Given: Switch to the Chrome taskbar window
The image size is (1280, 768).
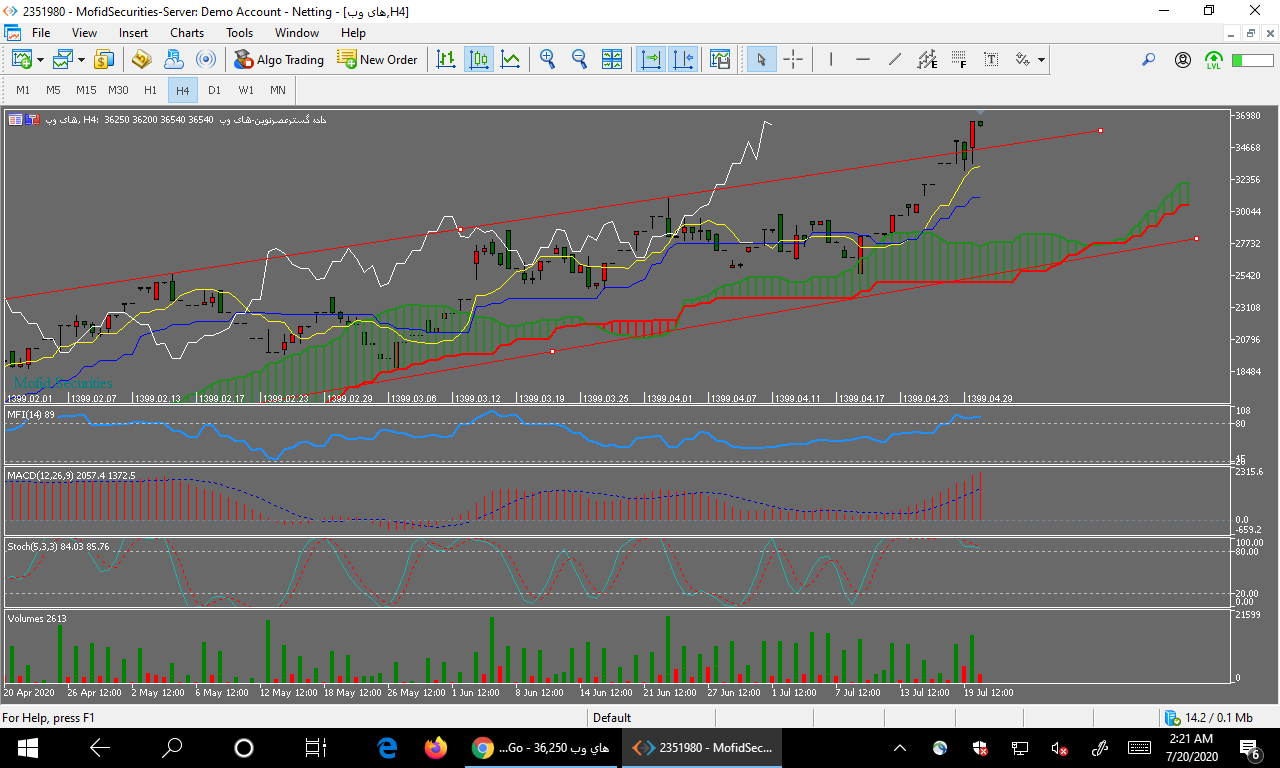Looking at the screenshot, I should tap(541, 747).
